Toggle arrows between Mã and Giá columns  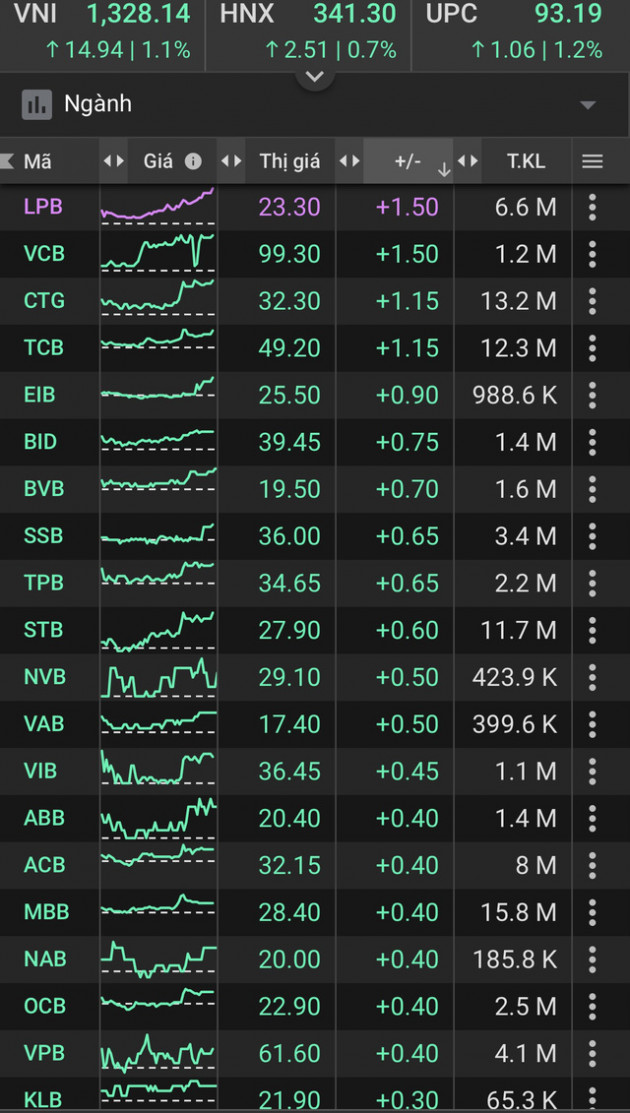pos(114,161)
